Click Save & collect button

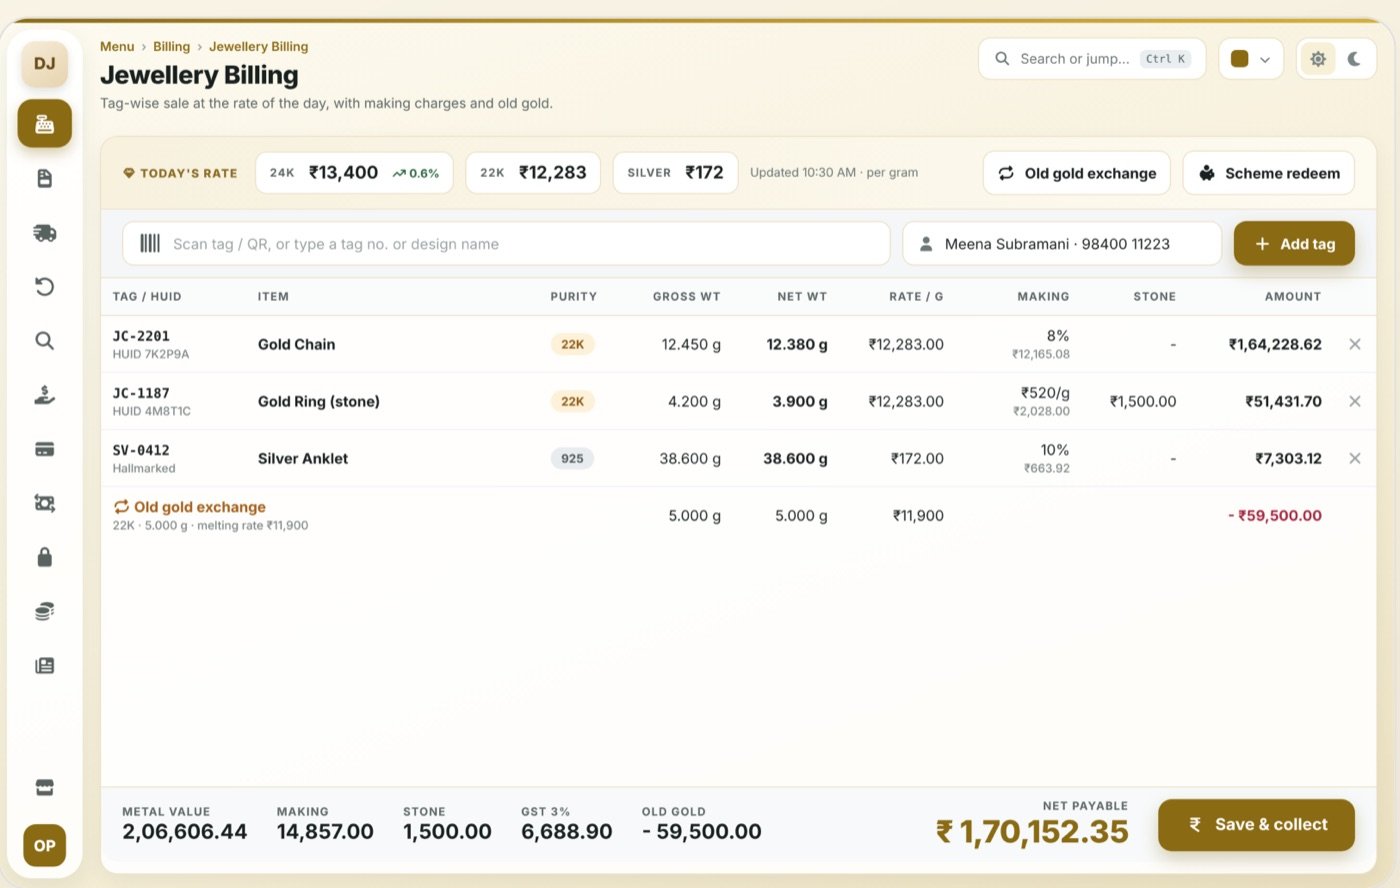click(x=1256, y=825)
